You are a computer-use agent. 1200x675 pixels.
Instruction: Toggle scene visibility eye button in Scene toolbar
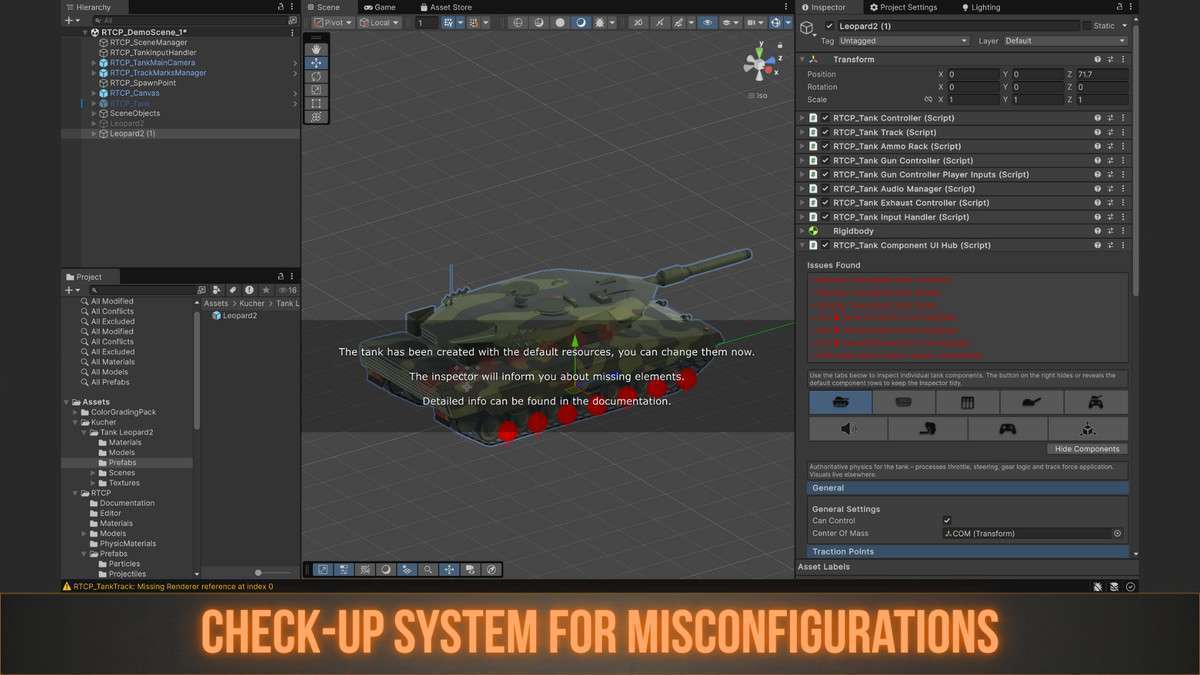tap(708, 22)
